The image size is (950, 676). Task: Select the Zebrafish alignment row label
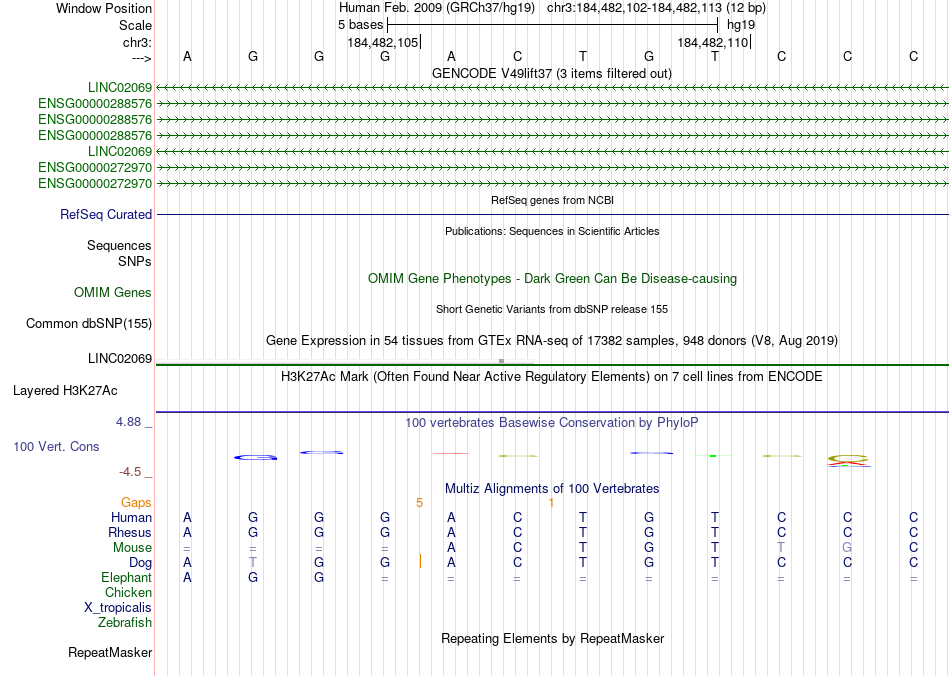(125, 622)
